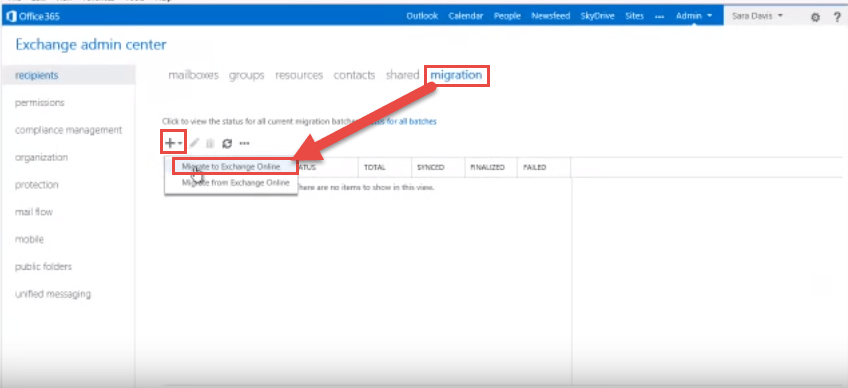Open compliance management in sidebar
848x388 pixels.
[69, 130]
